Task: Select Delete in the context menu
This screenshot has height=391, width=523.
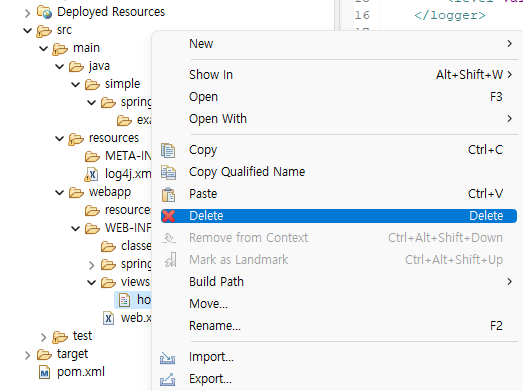Action: (339, 216)
